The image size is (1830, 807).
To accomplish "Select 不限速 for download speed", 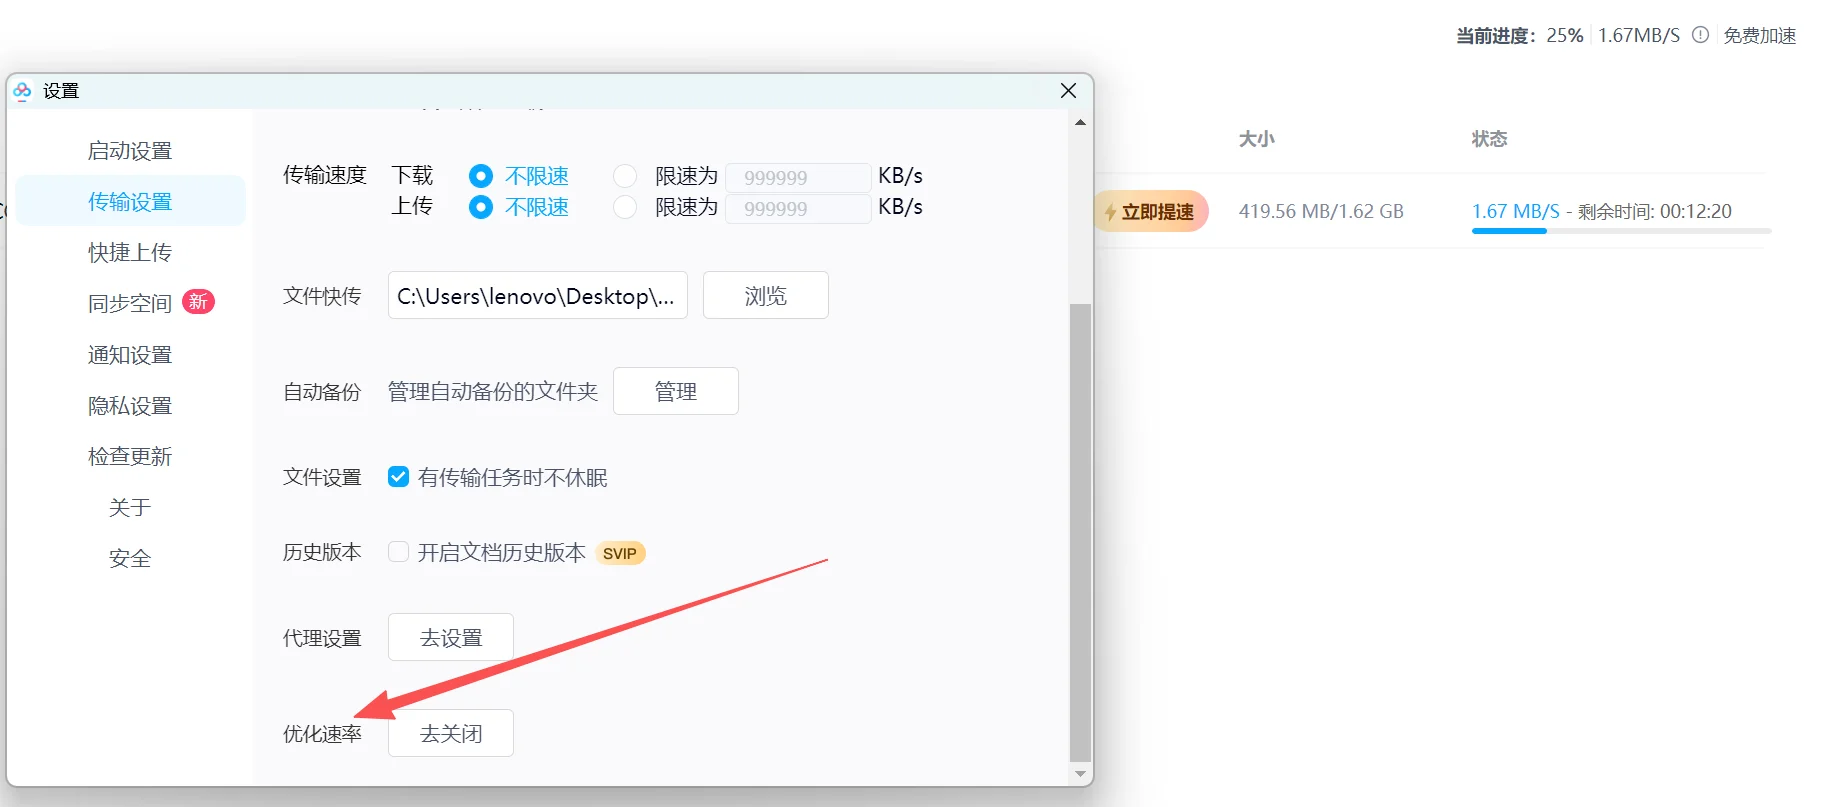I will coord(481,176).
